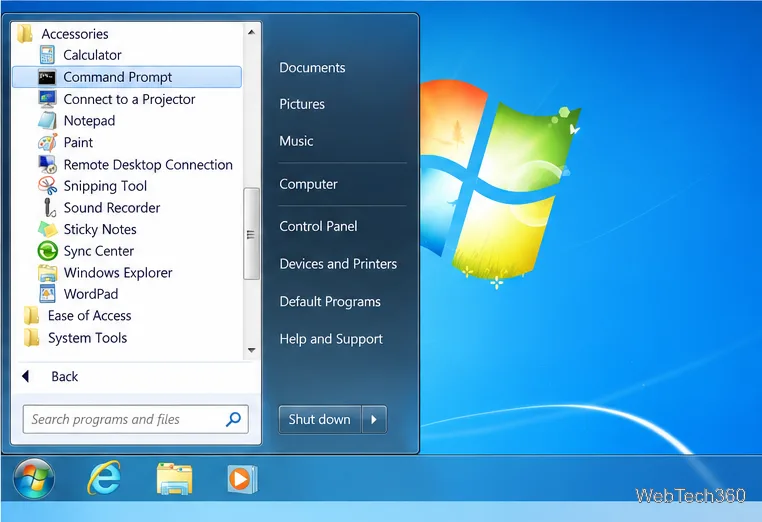762x522 pixels.
Task: Select the Sound Recorder label
Action: pos(112,208)
